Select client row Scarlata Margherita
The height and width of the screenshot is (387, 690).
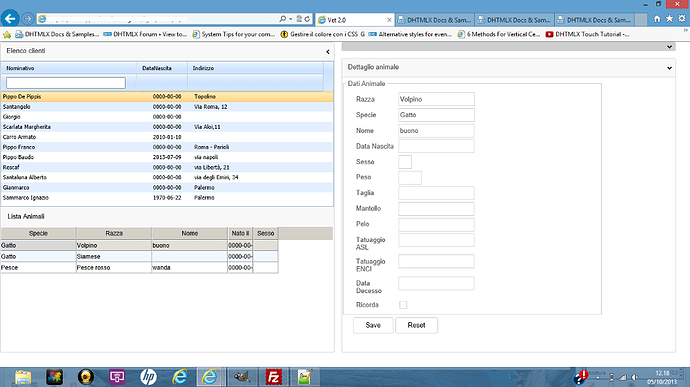pyautogui.click(x=167, y=127)
